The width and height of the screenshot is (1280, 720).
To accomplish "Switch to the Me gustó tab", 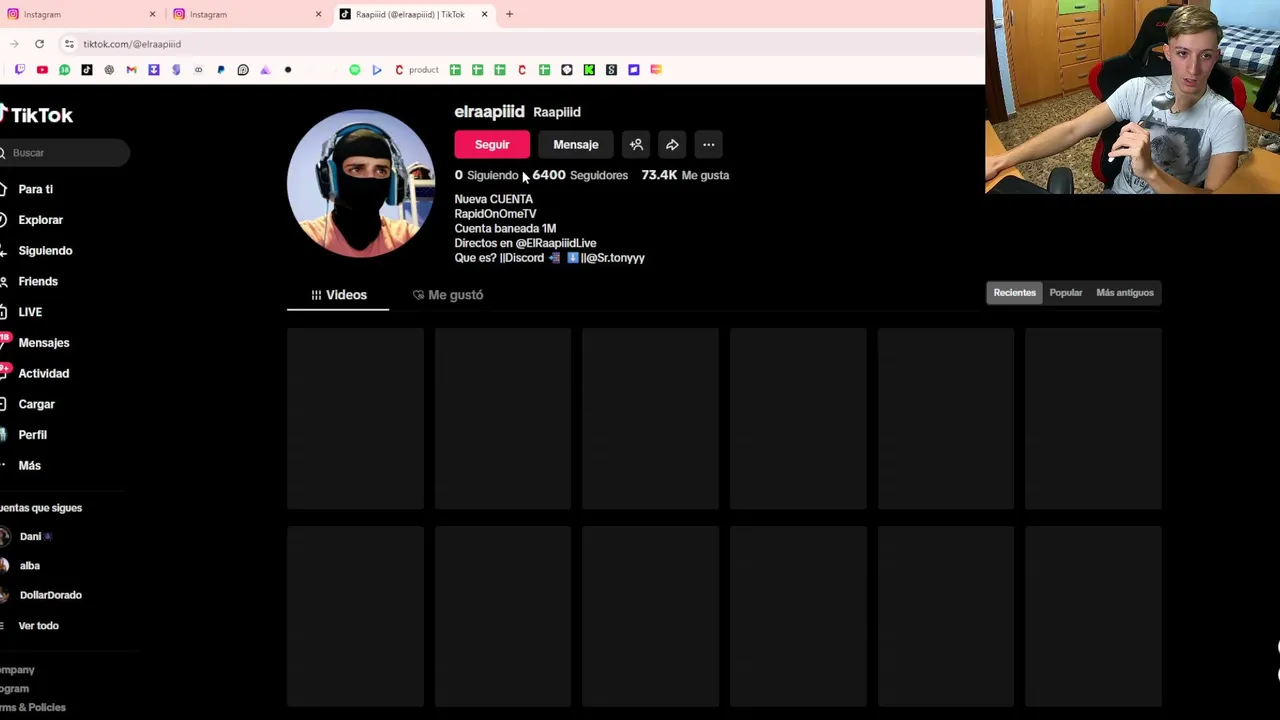I will (x=447, y=295).
